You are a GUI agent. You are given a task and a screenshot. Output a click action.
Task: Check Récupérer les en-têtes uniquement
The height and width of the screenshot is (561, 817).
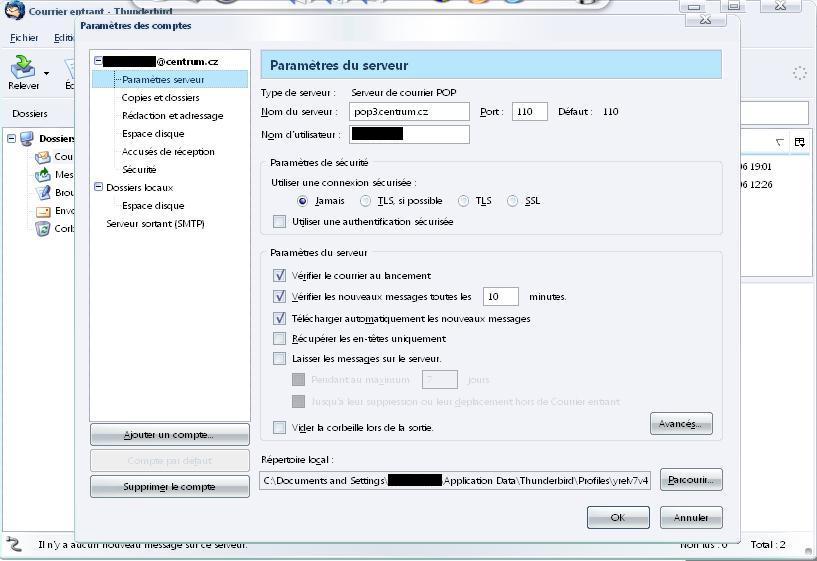[x=279, y=339]
